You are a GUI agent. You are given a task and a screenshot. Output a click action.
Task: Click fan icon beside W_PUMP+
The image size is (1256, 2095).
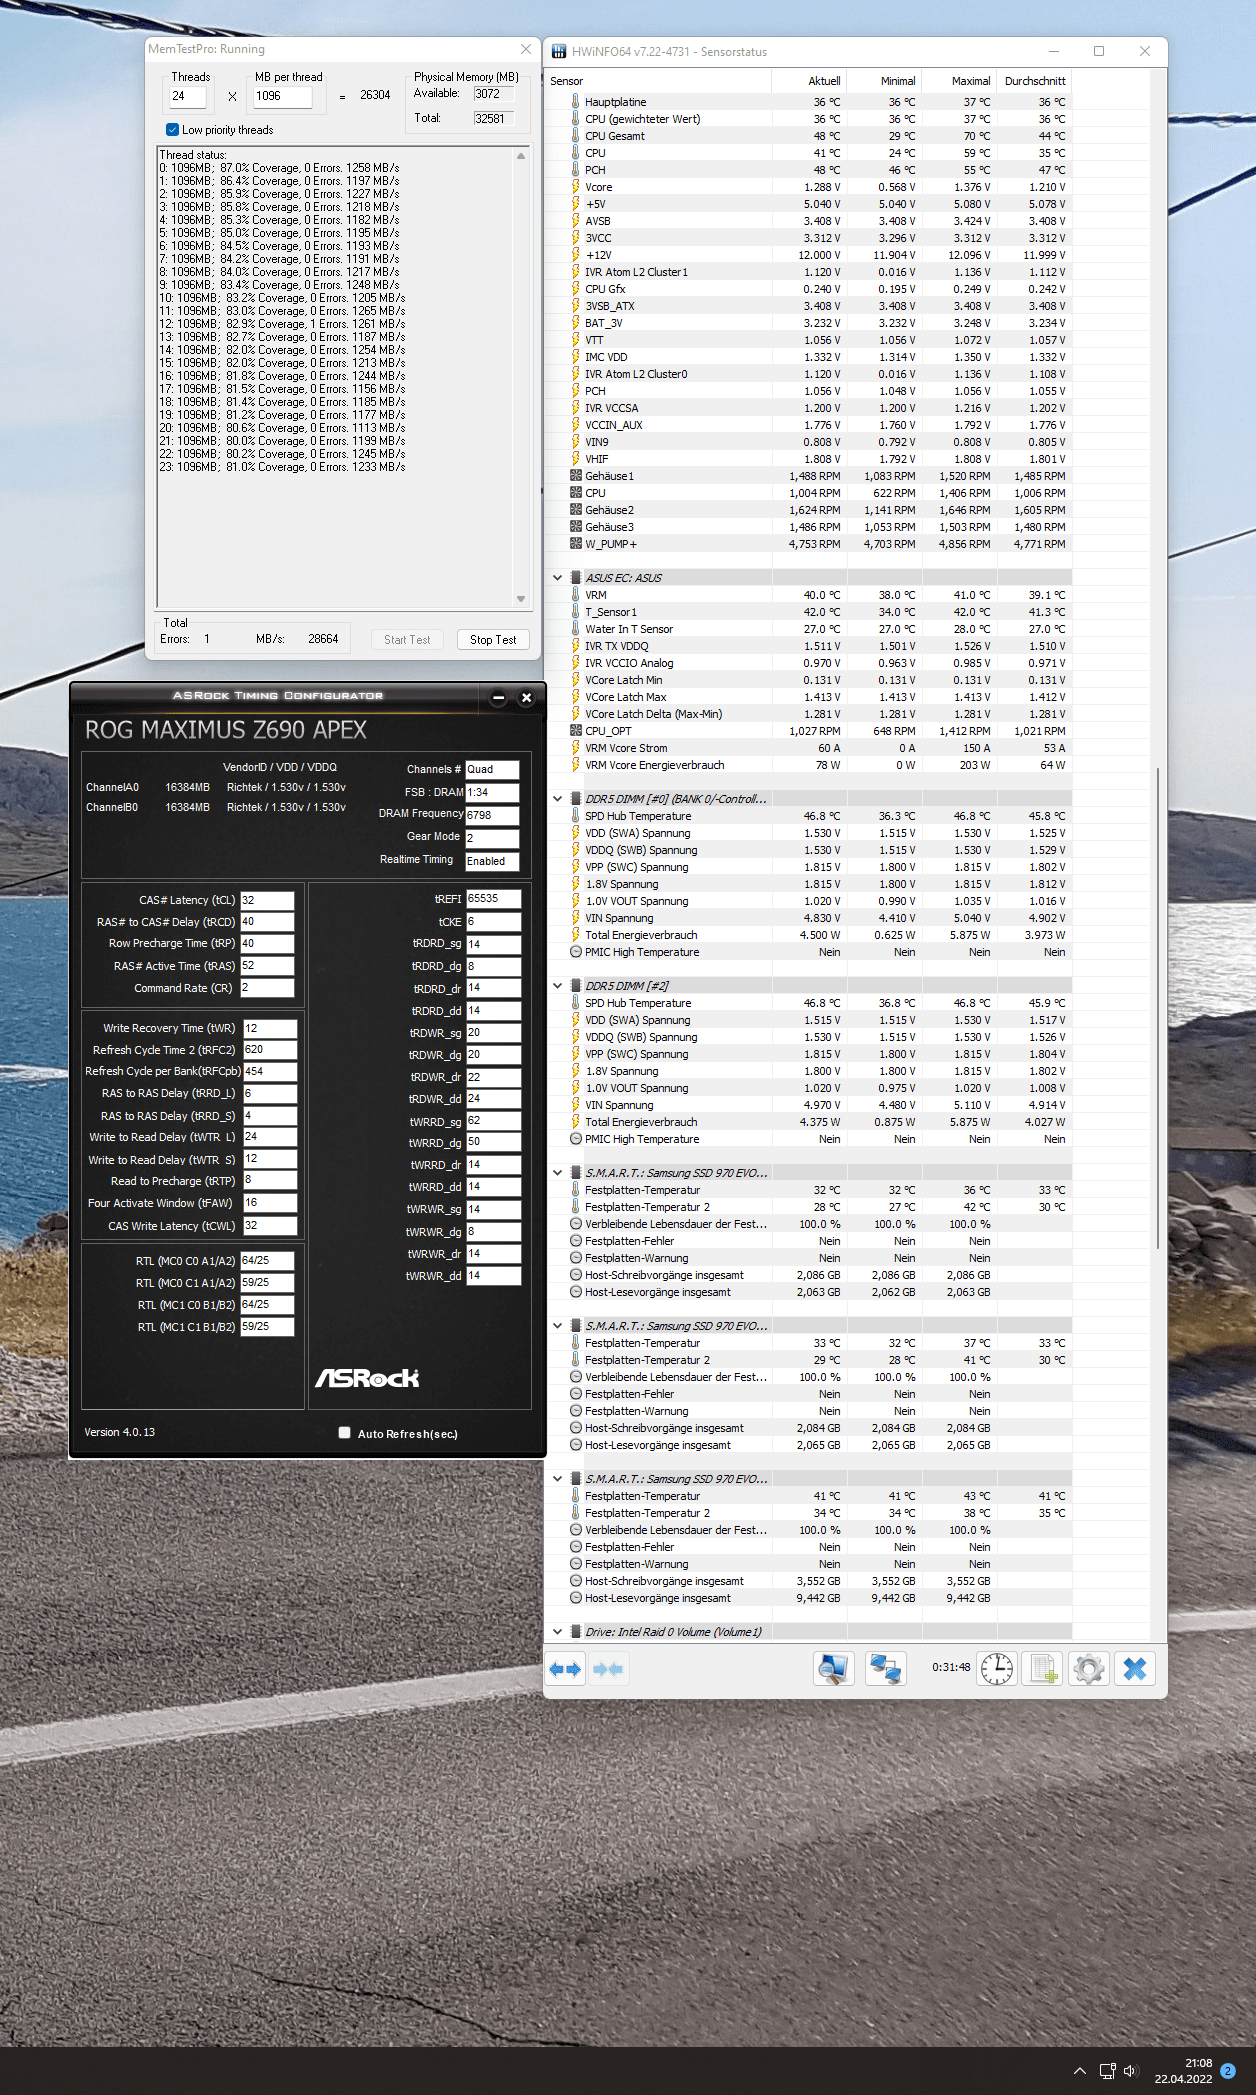coord(576,544)
